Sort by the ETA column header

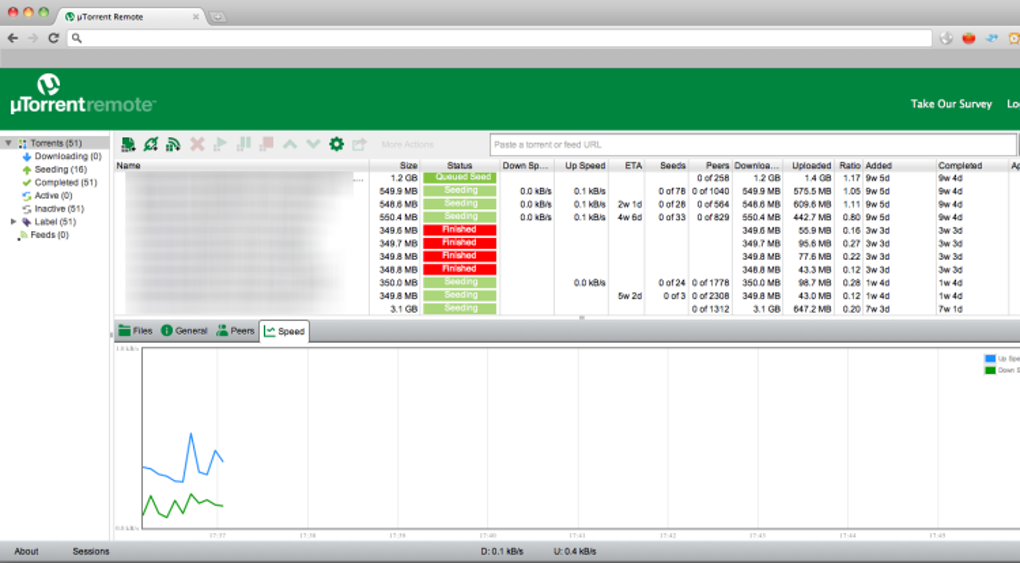(627, 166)
